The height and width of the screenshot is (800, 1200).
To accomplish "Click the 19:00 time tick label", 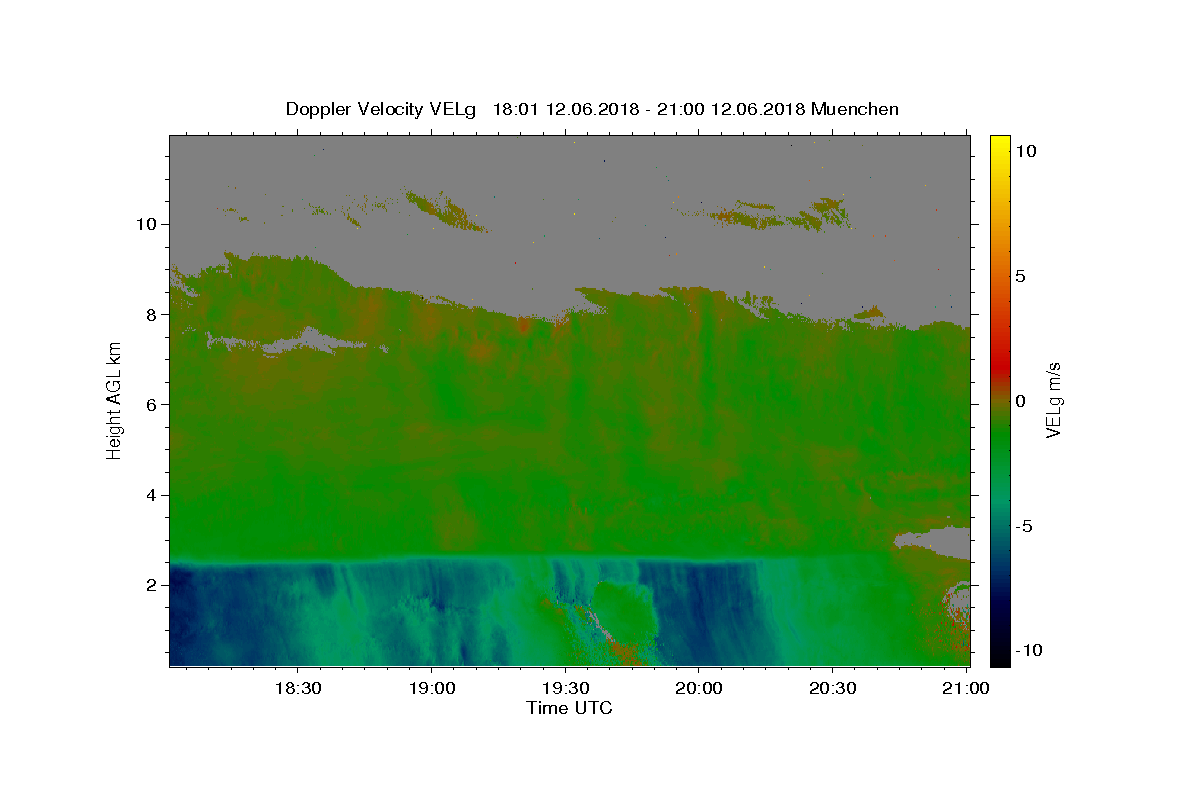I will (x=431, y=688).
